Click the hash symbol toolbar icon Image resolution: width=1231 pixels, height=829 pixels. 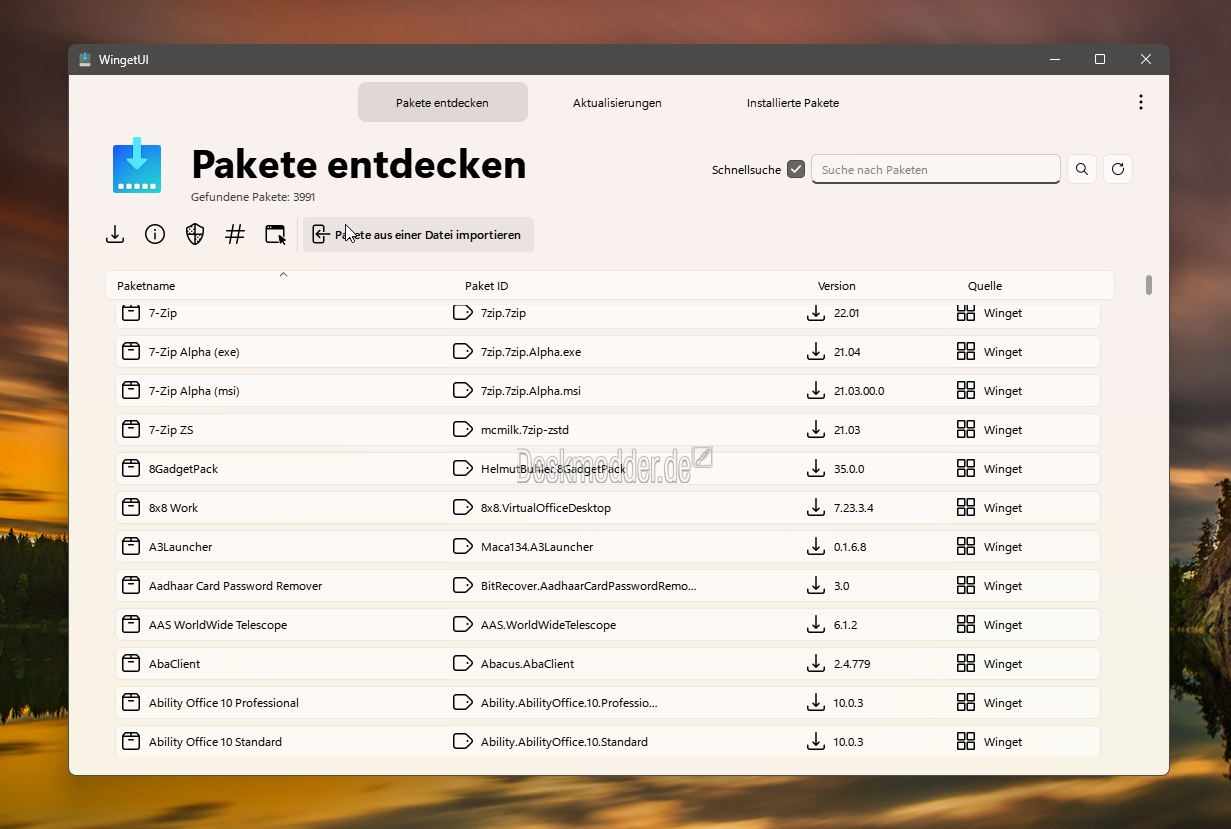pyautogui.click(x=235, y=235)
